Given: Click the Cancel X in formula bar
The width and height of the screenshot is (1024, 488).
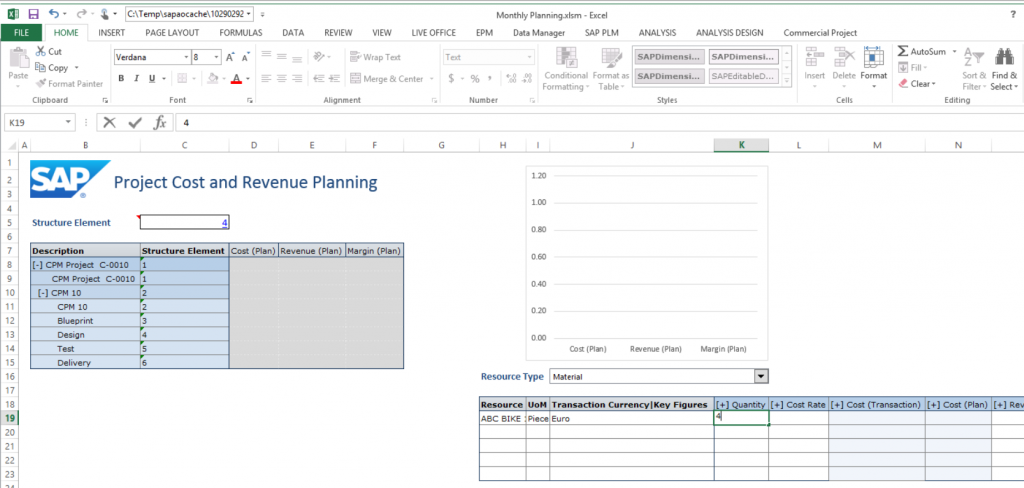Looking at the screenshot, I should [x=109, y=123].
